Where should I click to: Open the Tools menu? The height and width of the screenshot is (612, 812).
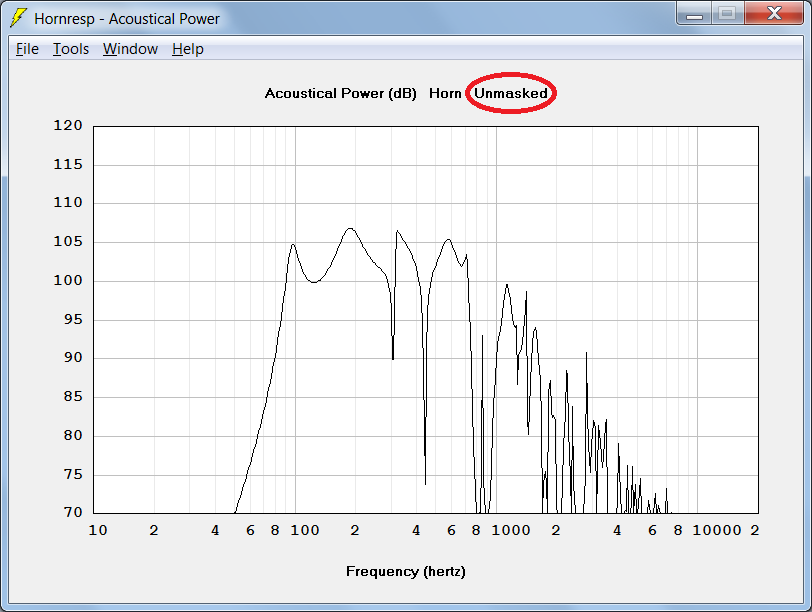(71, 49)
